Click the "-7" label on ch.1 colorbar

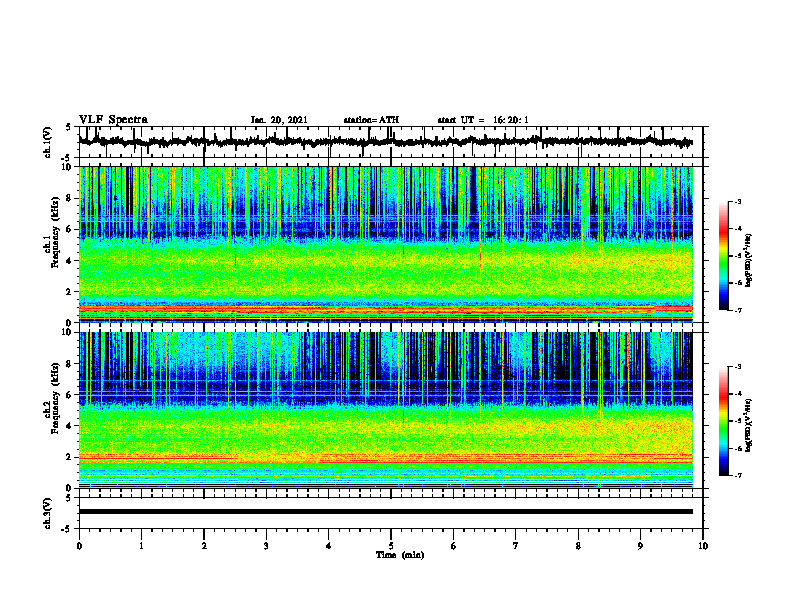737,310
